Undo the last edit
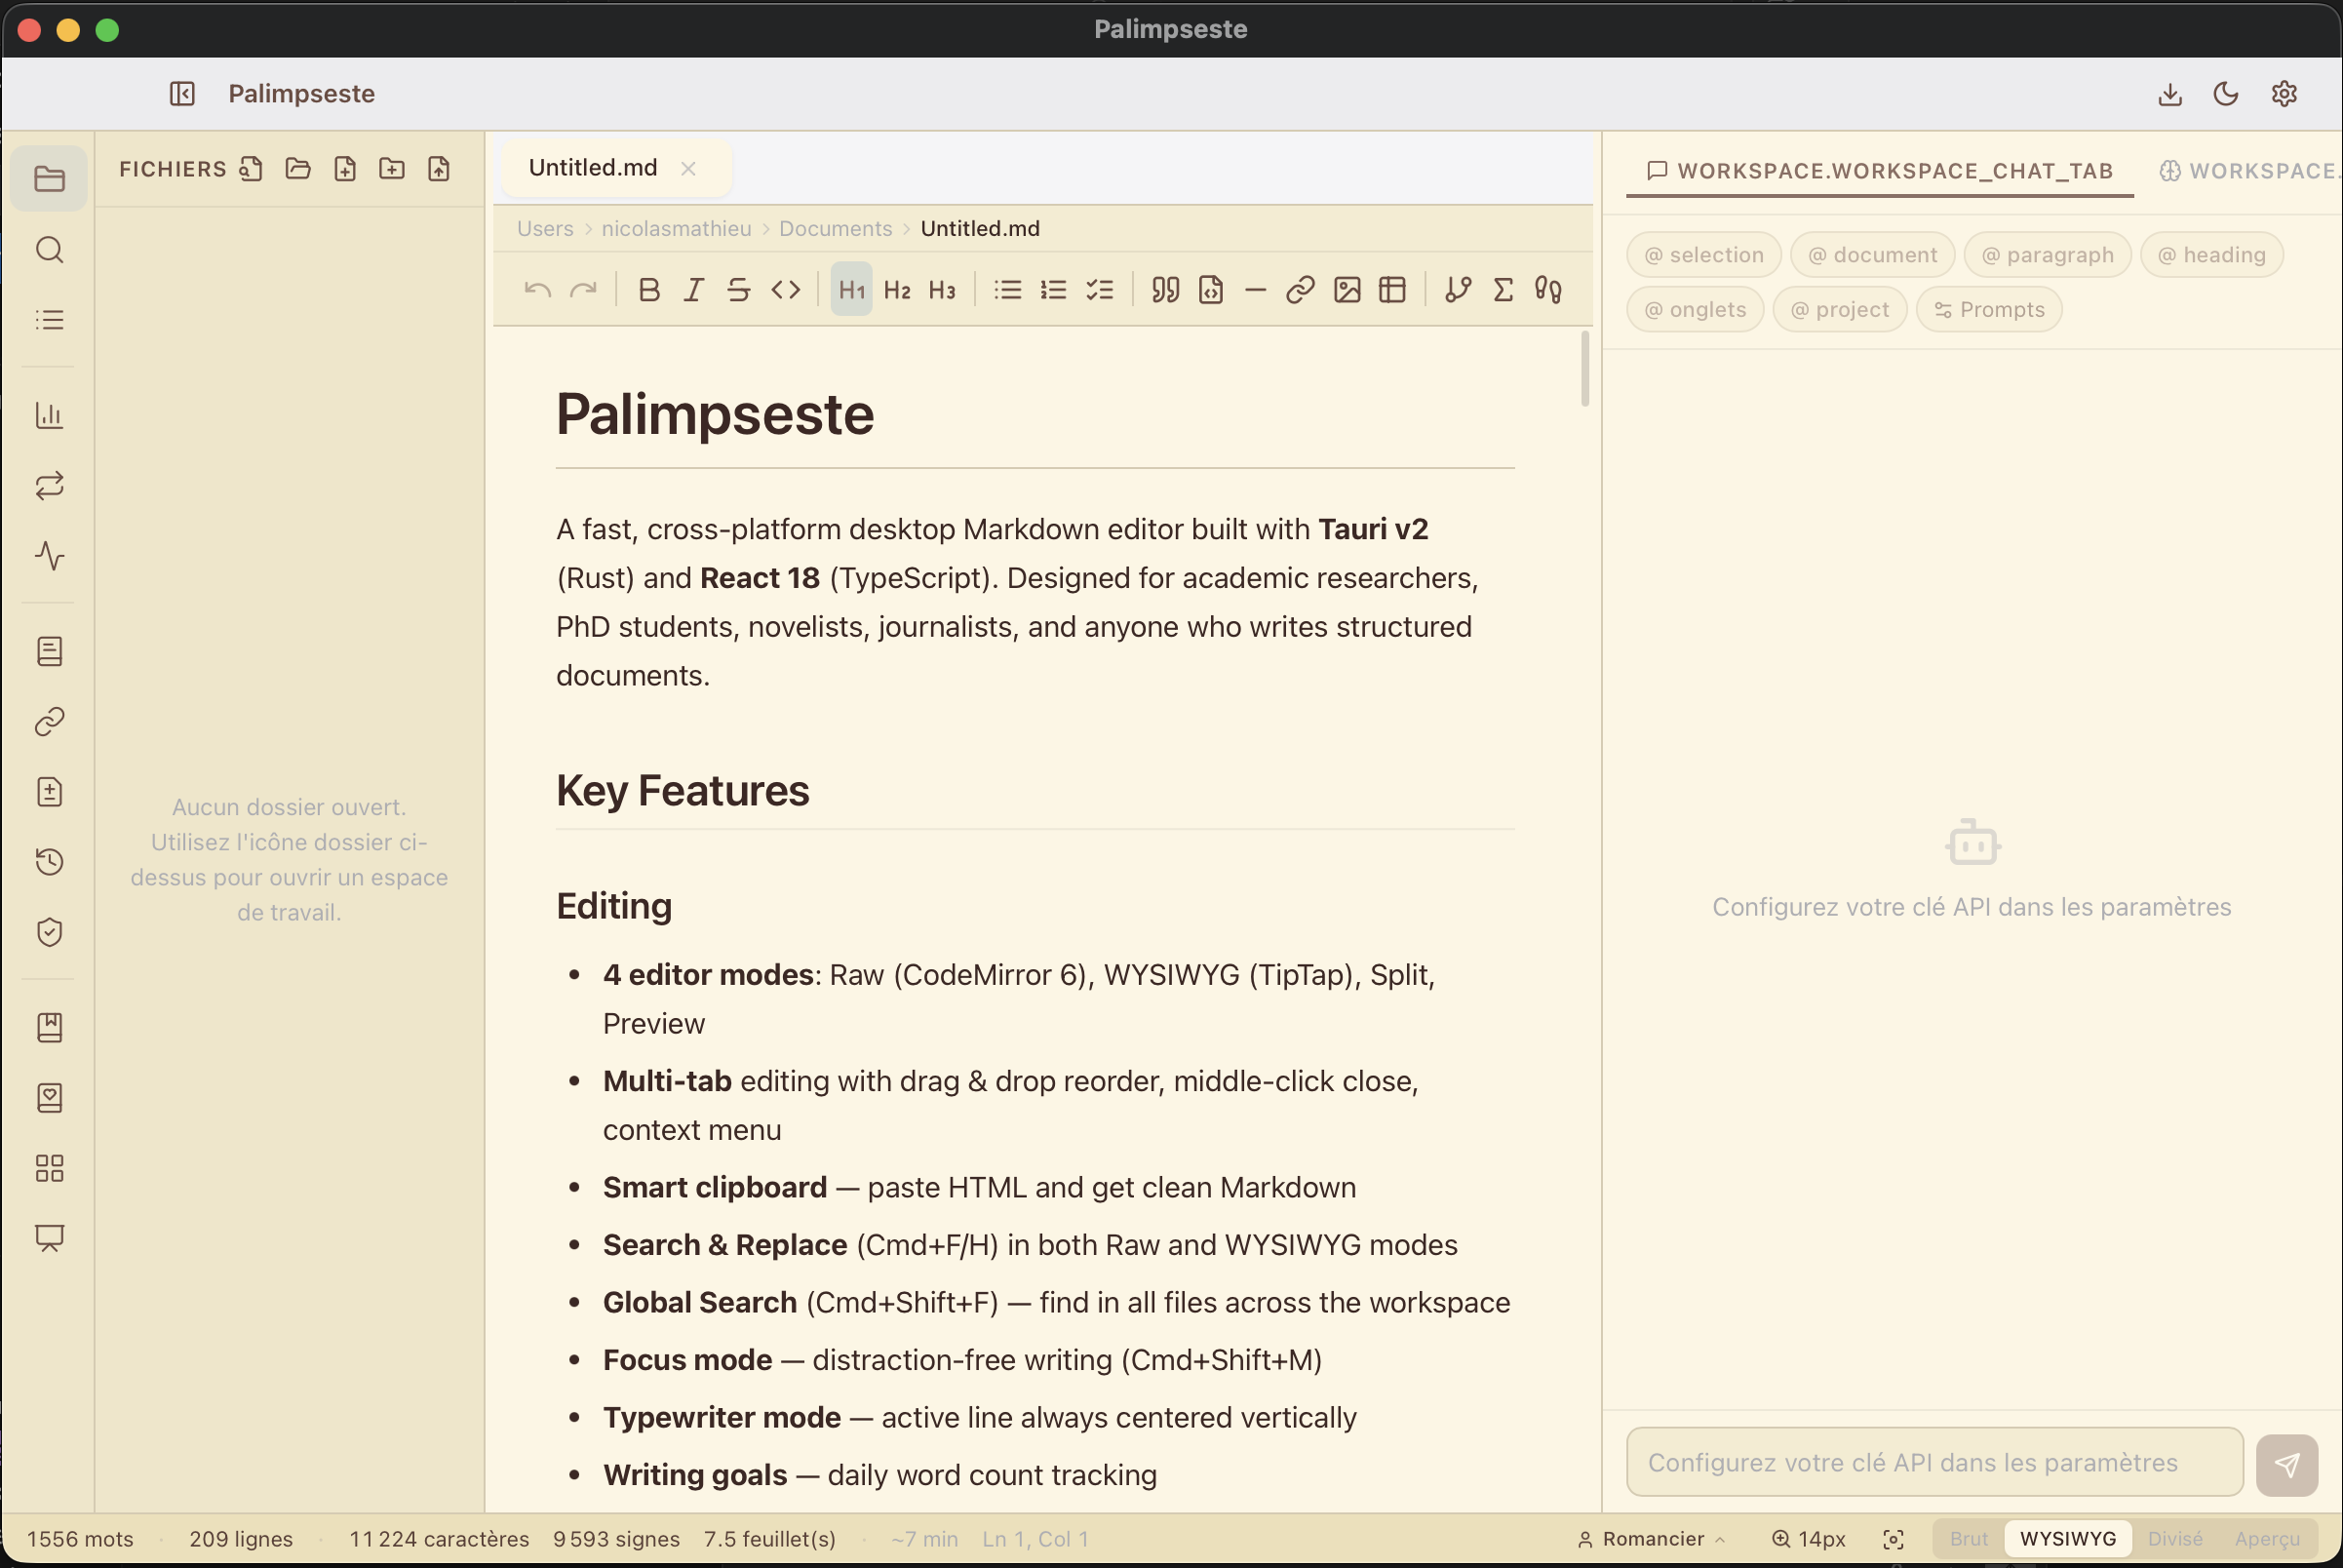Screen dimensions: 2343x1568 coord(538,290)
